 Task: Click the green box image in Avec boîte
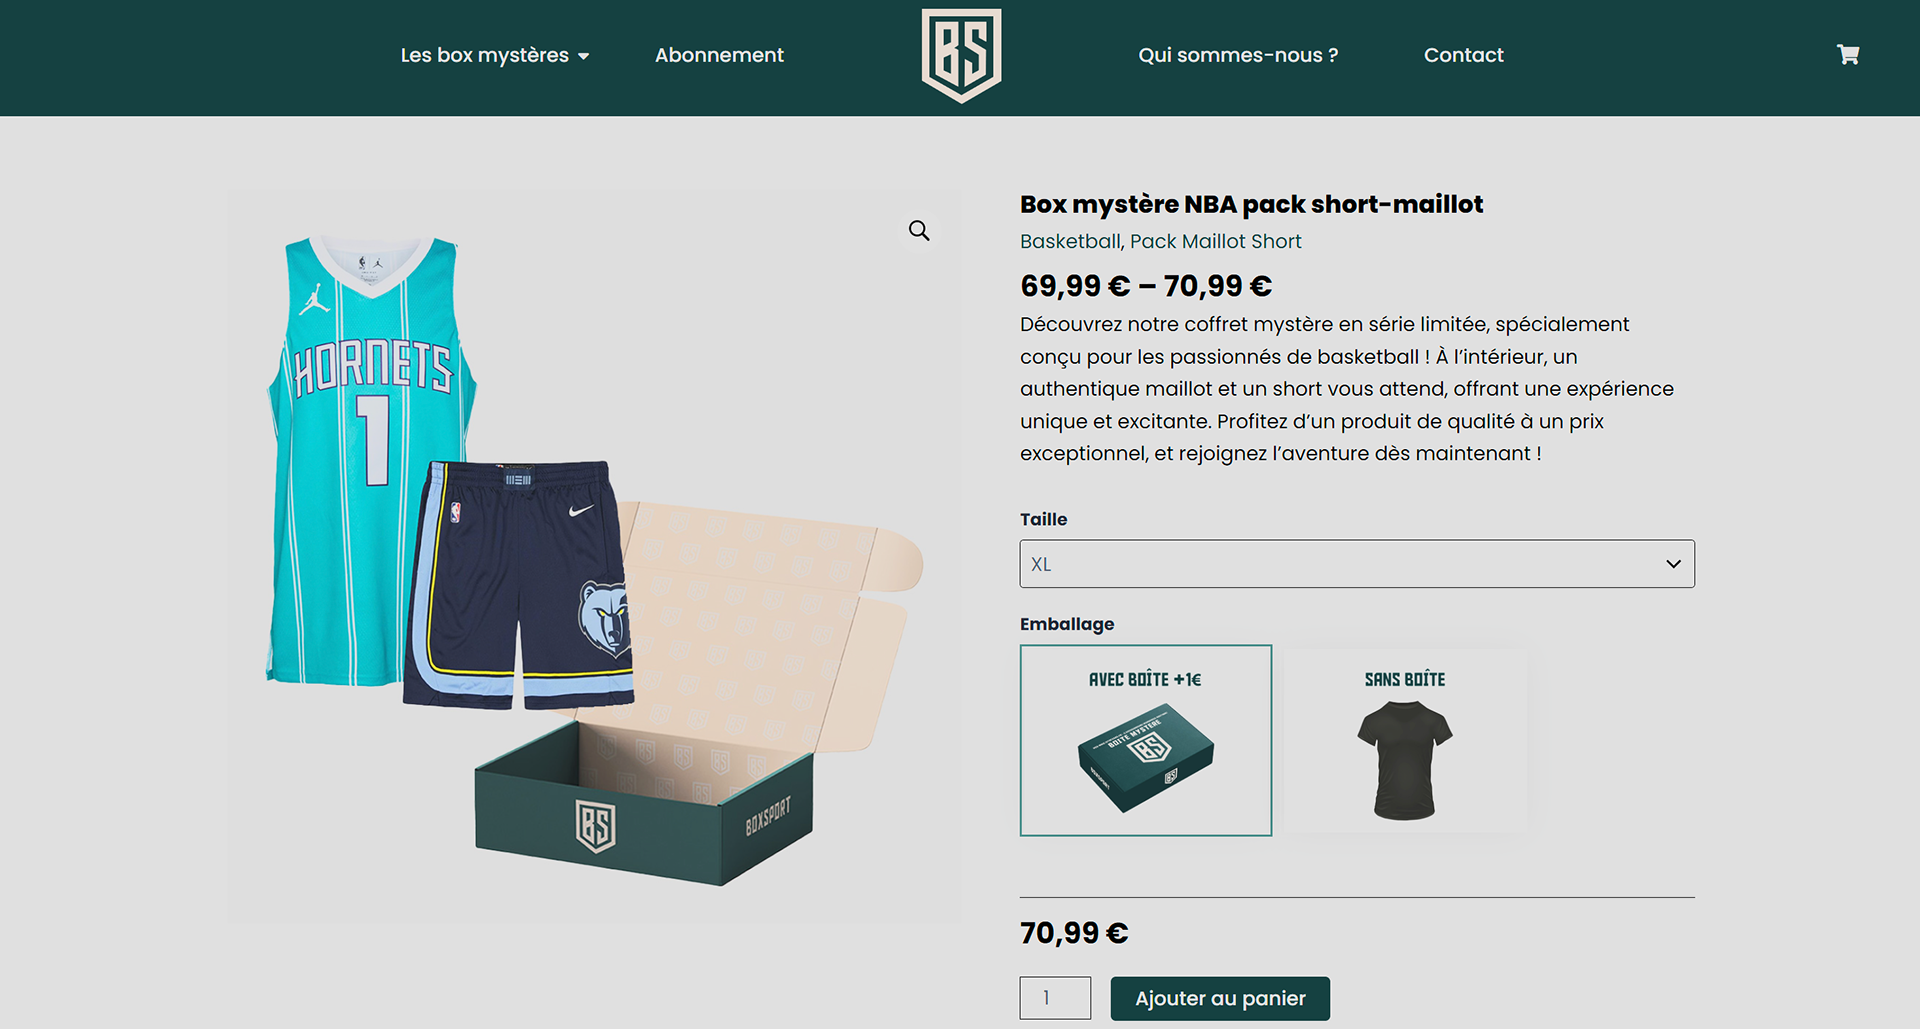point(1146,758)
